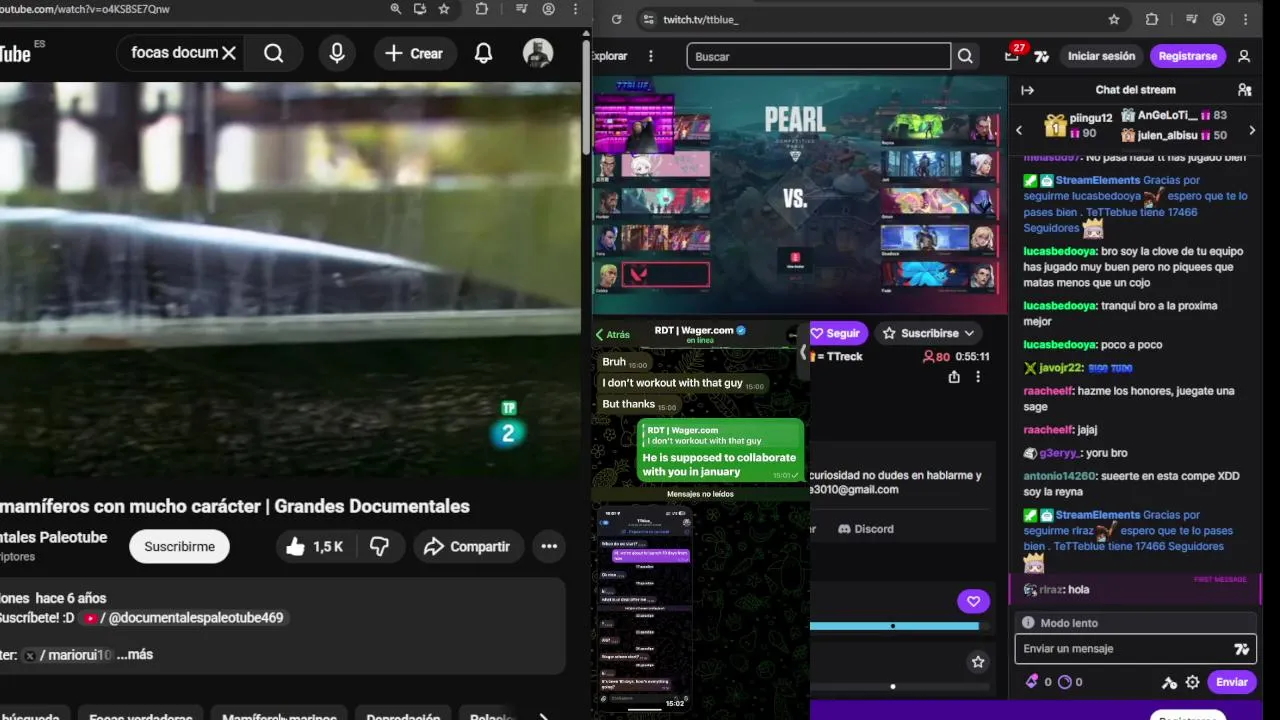Open @documentalespaleotube469 channel link
Image resolution: width=1280 pixels, height=720 pixels.
point(185,618)
